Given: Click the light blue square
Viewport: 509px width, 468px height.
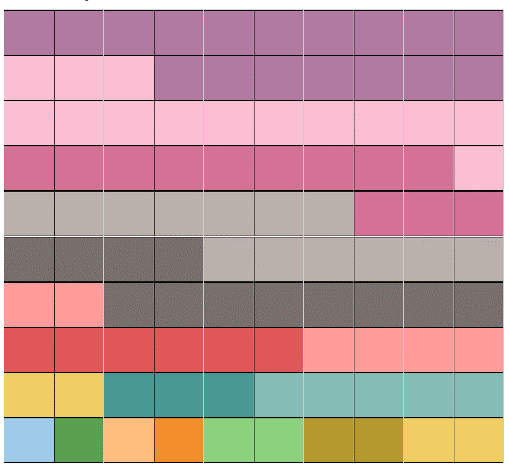Looking at the screenshot, I should tap(29, 440).
